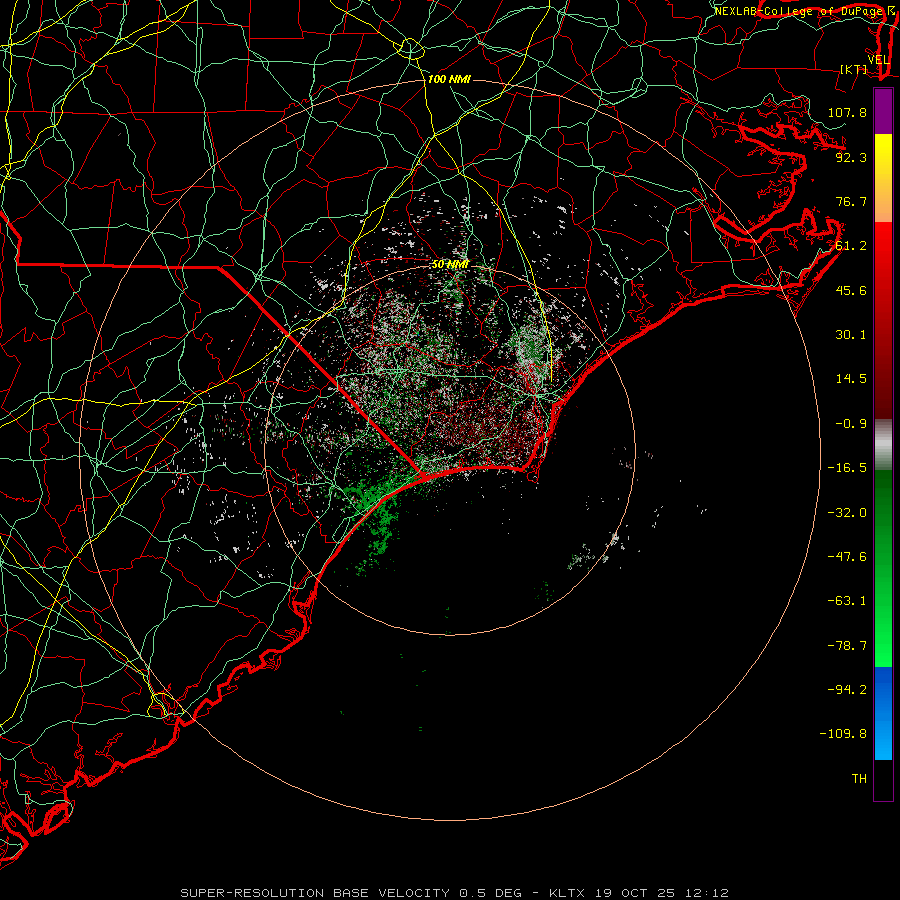Click the blue color band on the velocity scale

point(883,713)
